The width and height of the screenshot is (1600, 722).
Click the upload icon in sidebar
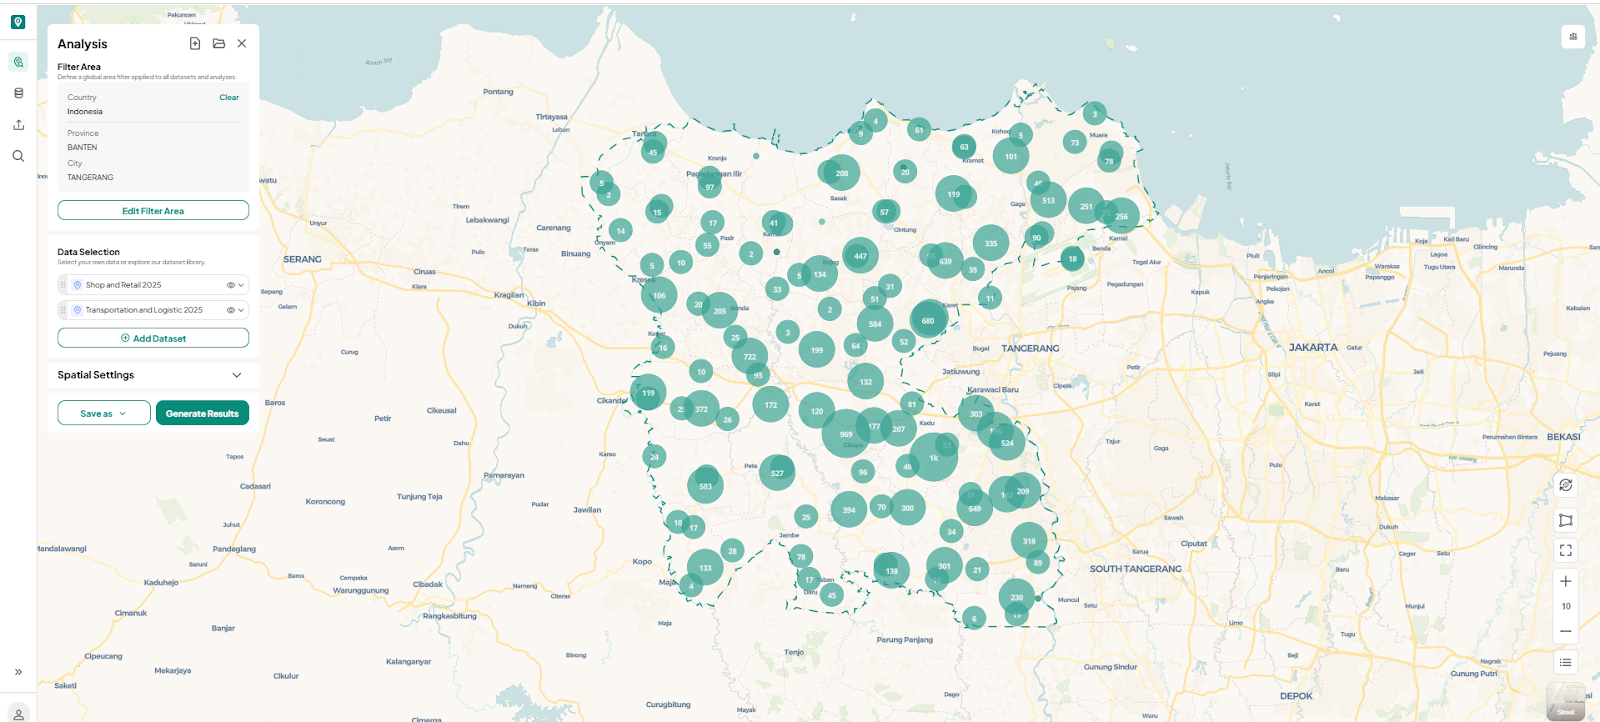click(x=18, y=125)
